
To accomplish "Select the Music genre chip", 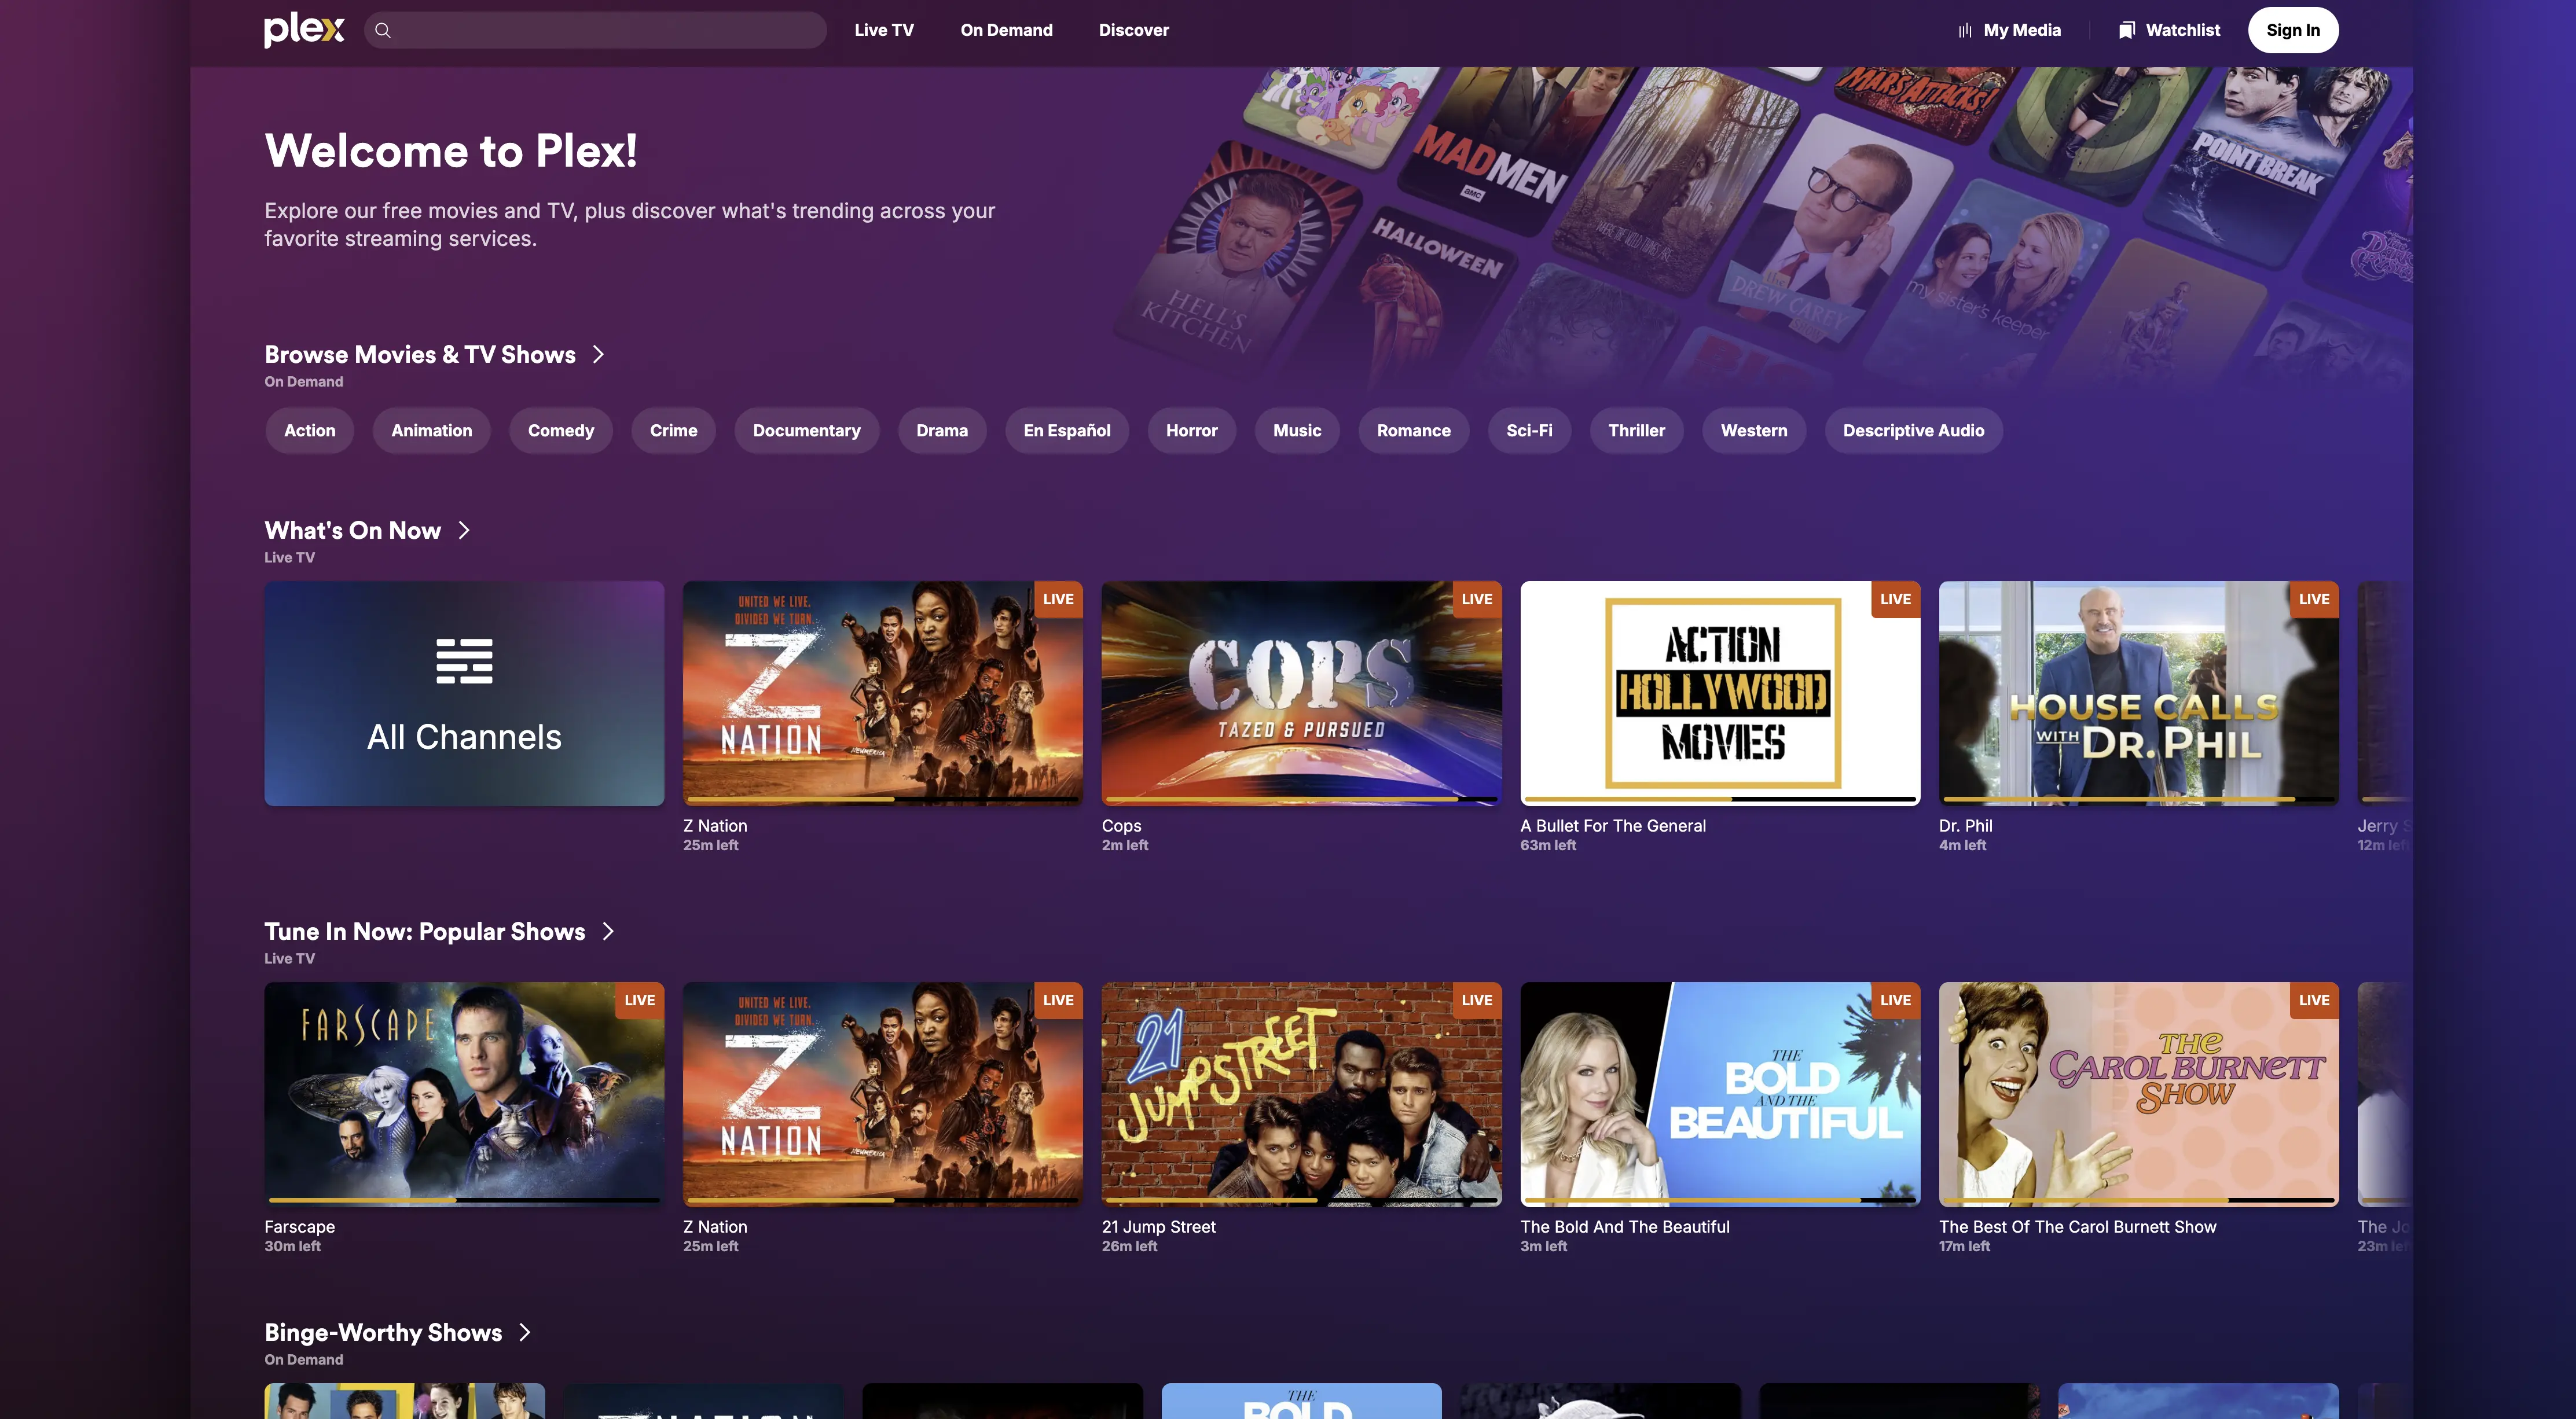I will click(x=1297, y=430).
